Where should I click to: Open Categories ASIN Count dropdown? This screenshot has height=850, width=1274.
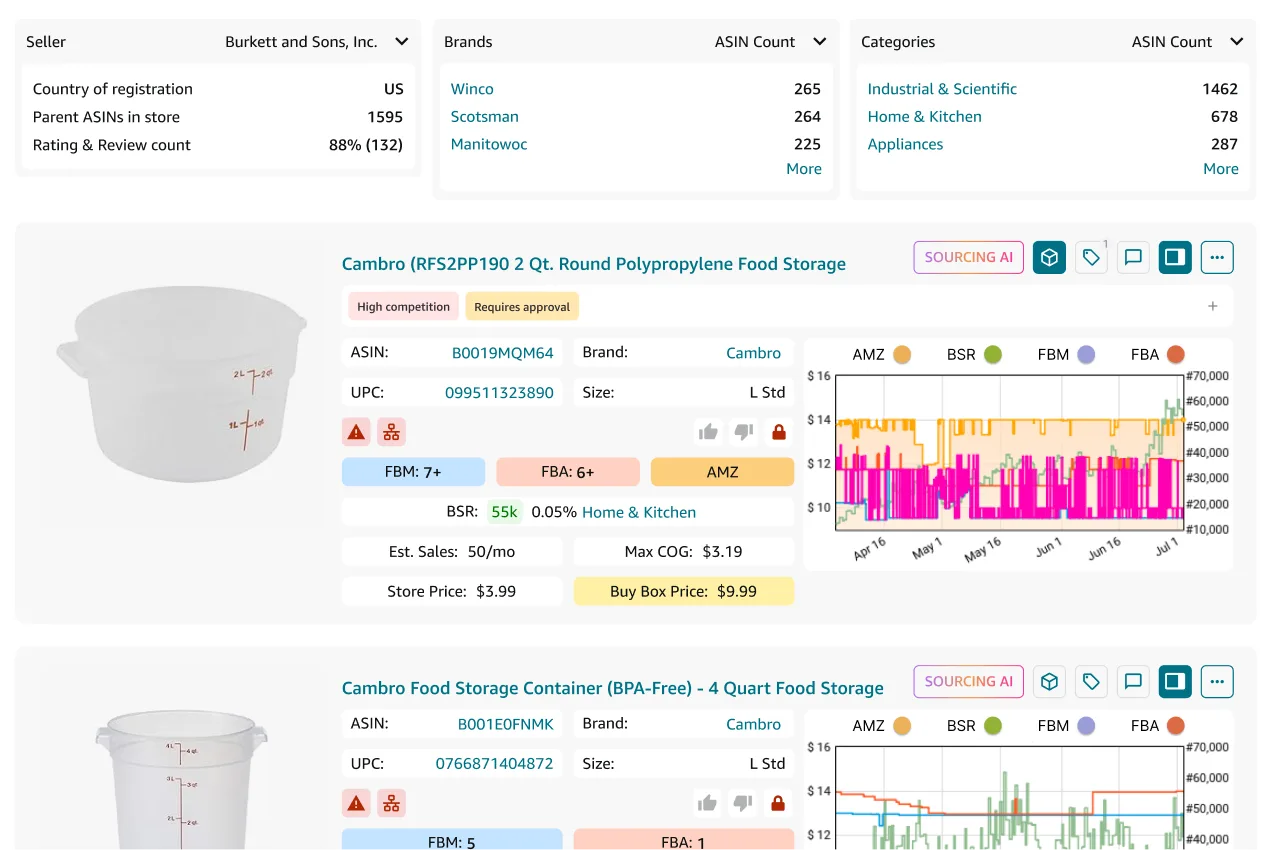pyautogui.click(x=1187, y=42)
